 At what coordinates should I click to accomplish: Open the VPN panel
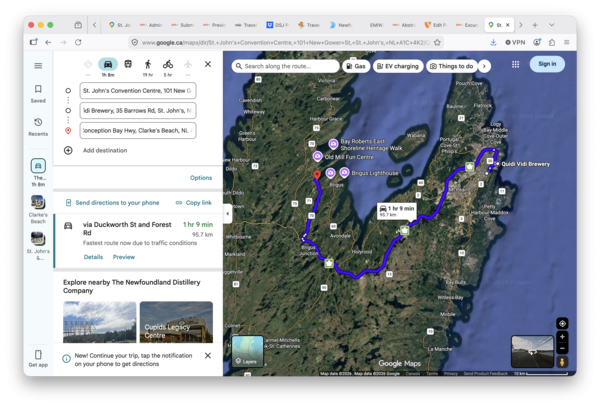[x=515, y=42]
